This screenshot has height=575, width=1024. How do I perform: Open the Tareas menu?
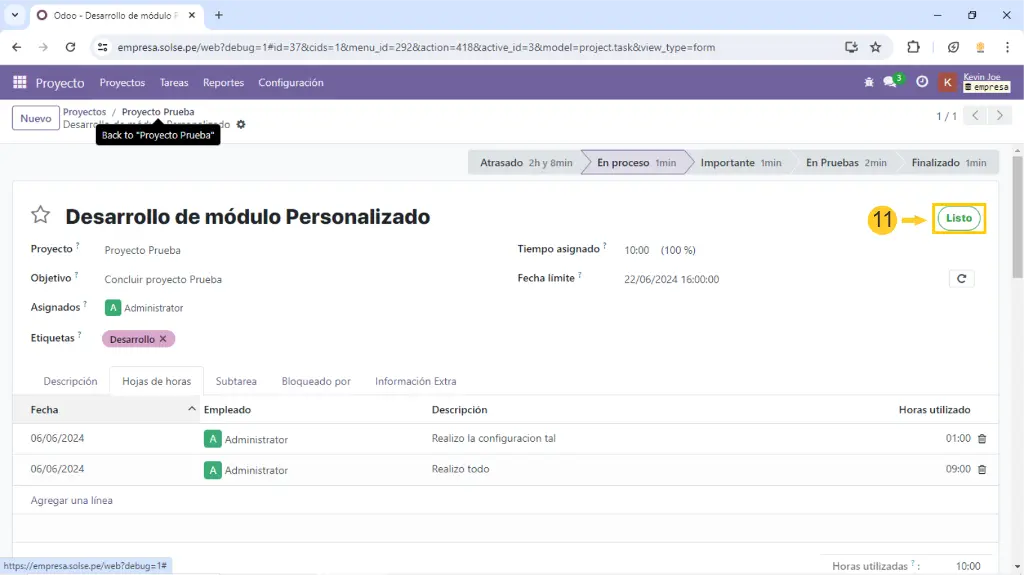click(174, 83)
